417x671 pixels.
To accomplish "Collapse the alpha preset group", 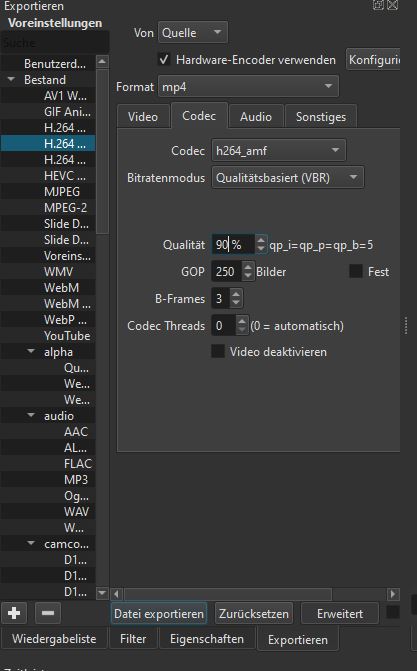I will pyautogui.click(x=31, y=351).
